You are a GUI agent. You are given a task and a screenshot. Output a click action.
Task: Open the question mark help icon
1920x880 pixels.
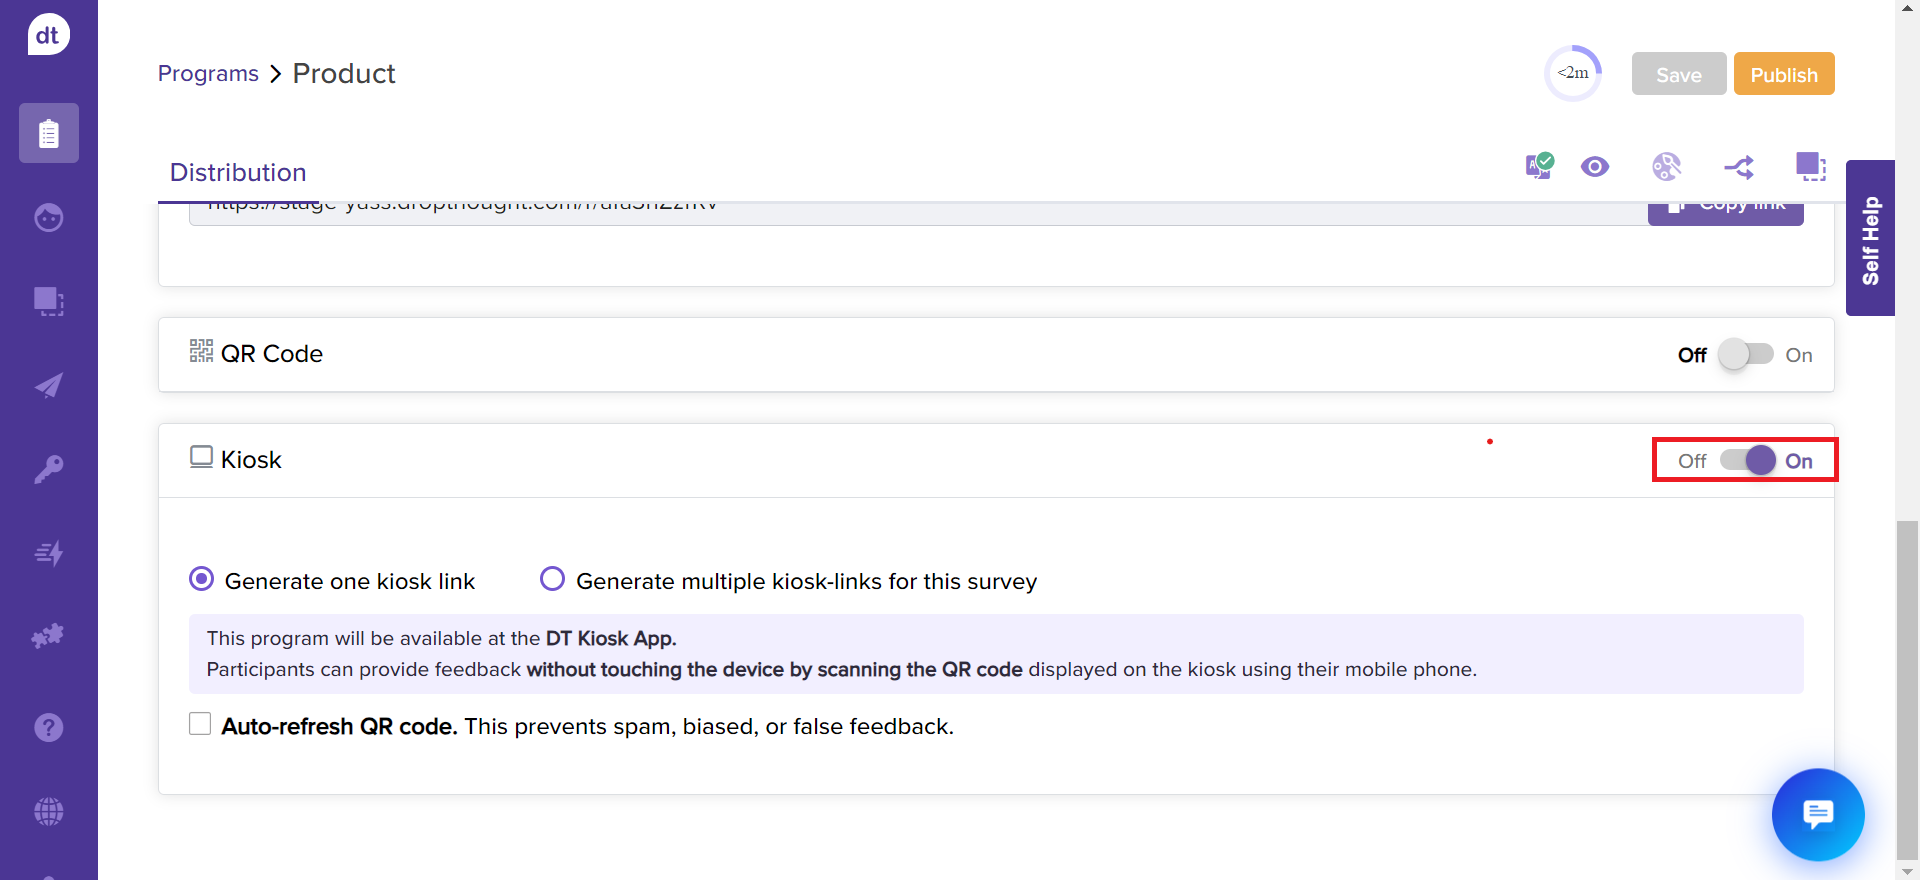pos(48,727)
